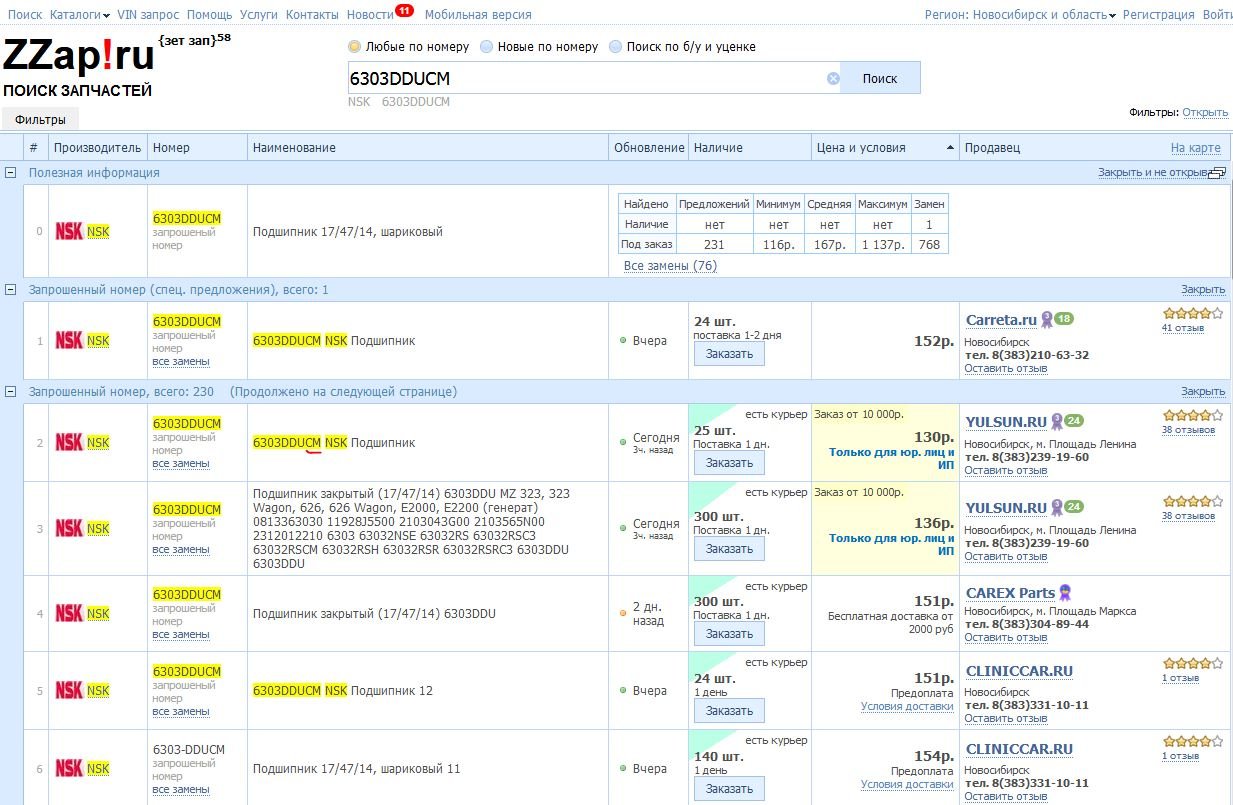Click star rating for Carreta.ru

point(1192,313)
